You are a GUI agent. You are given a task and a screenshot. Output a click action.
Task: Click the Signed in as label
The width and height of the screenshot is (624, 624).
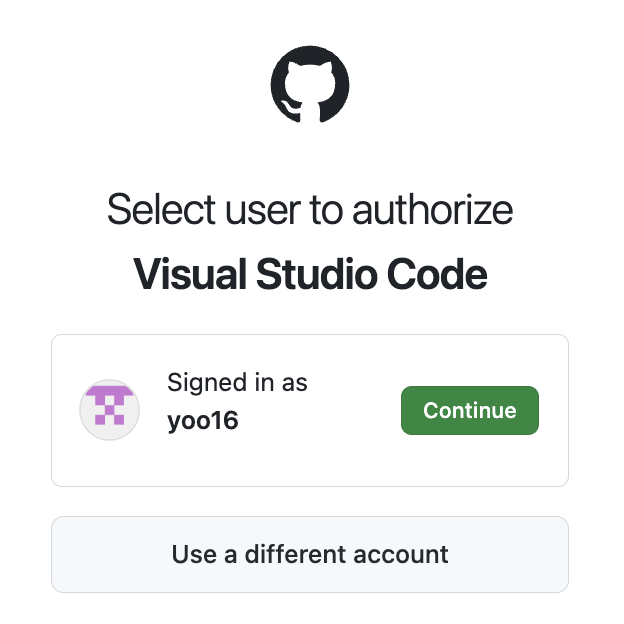point(237,383)
